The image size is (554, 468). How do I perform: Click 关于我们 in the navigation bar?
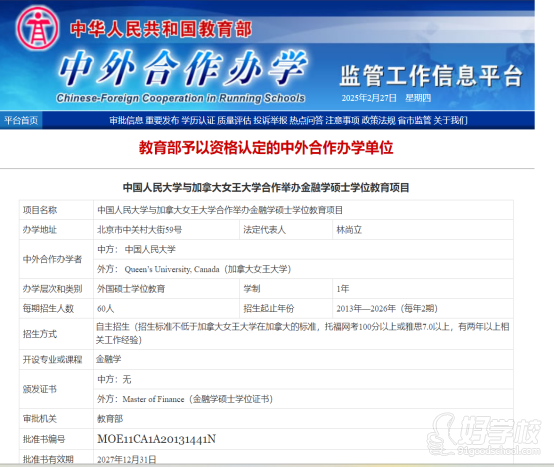pos(450,120)
